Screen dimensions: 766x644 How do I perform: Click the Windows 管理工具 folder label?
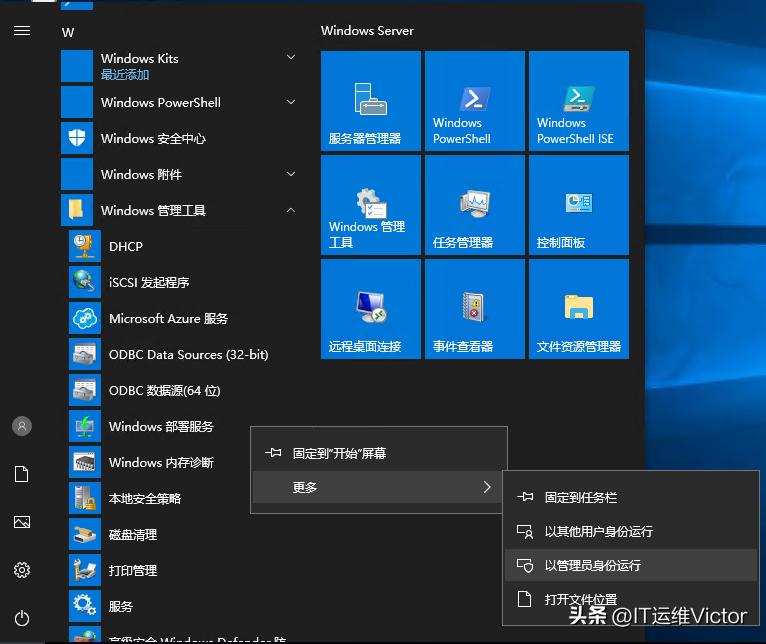pyautogui.click(x=153, y=211)
